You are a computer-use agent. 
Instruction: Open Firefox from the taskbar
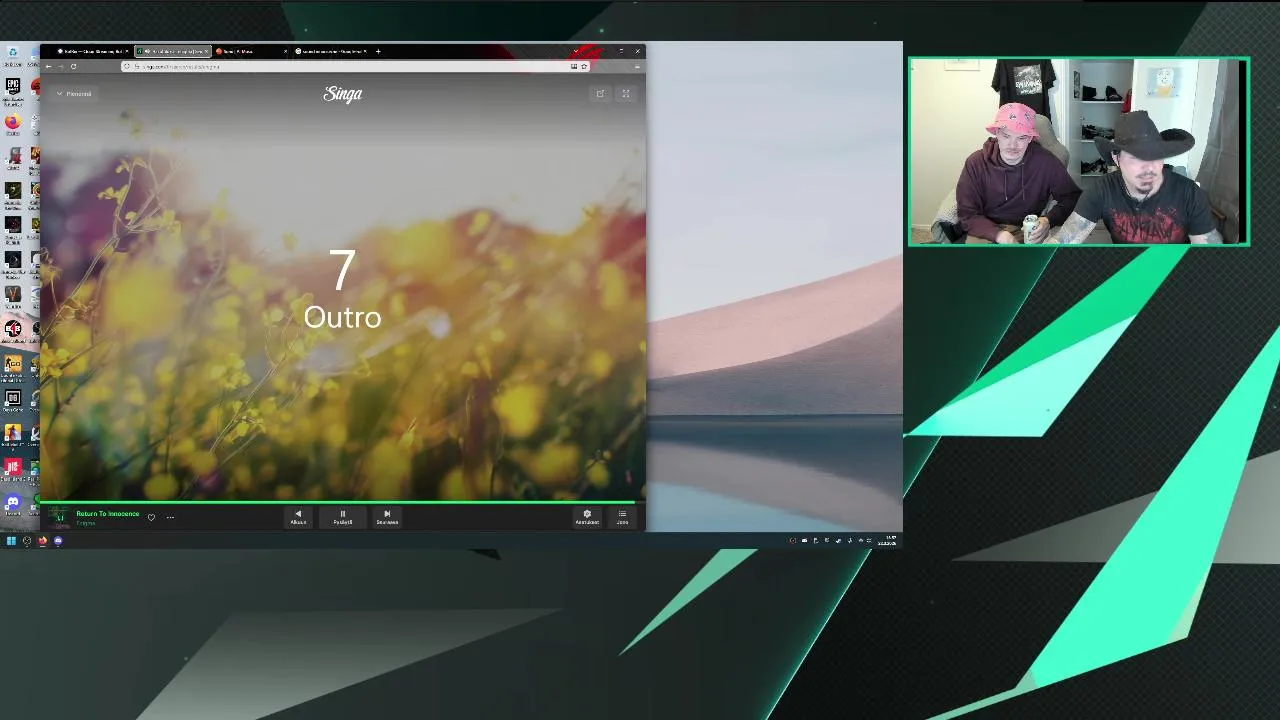pos(42,541)
